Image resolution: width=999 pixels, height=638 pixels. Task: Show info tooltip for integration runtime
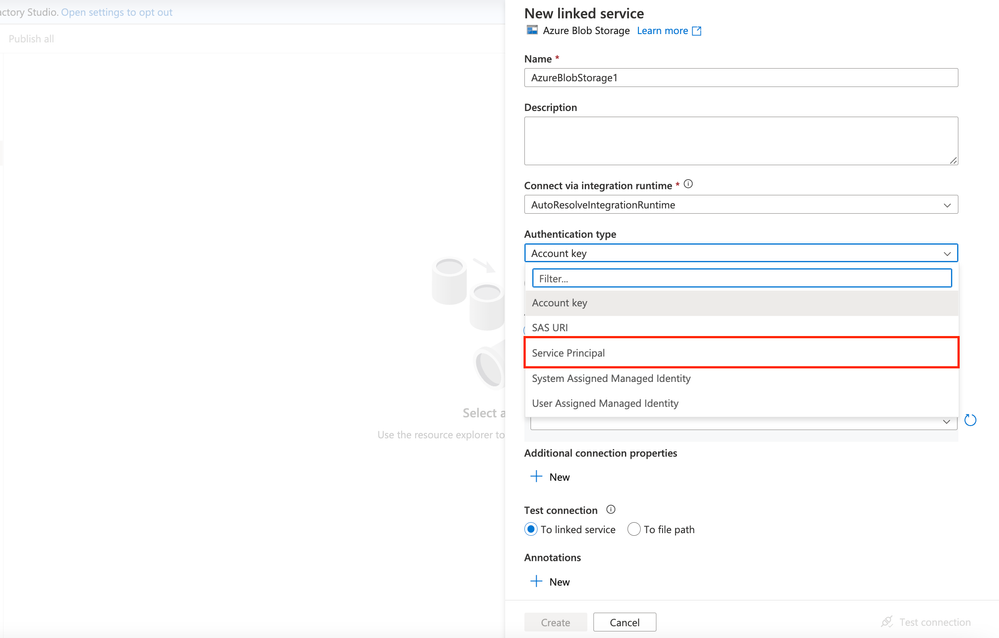[688, 184]
